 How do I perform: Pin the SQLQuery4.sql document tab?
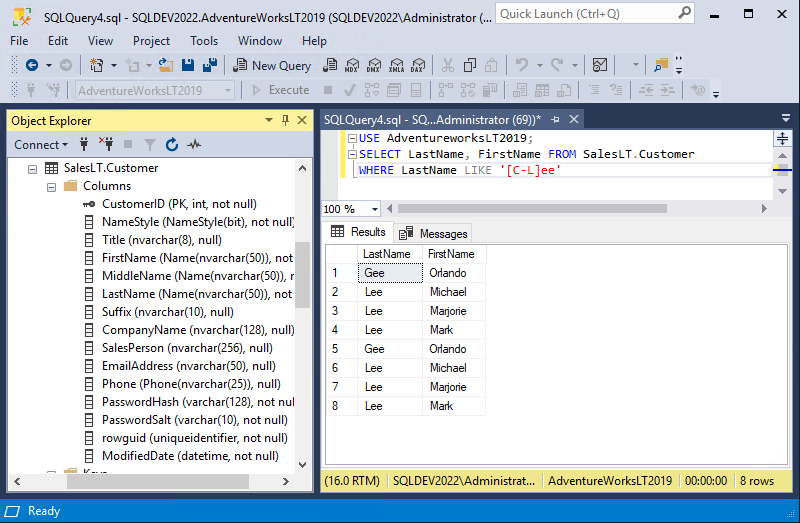pyautogui.click(x=555, y=119)
